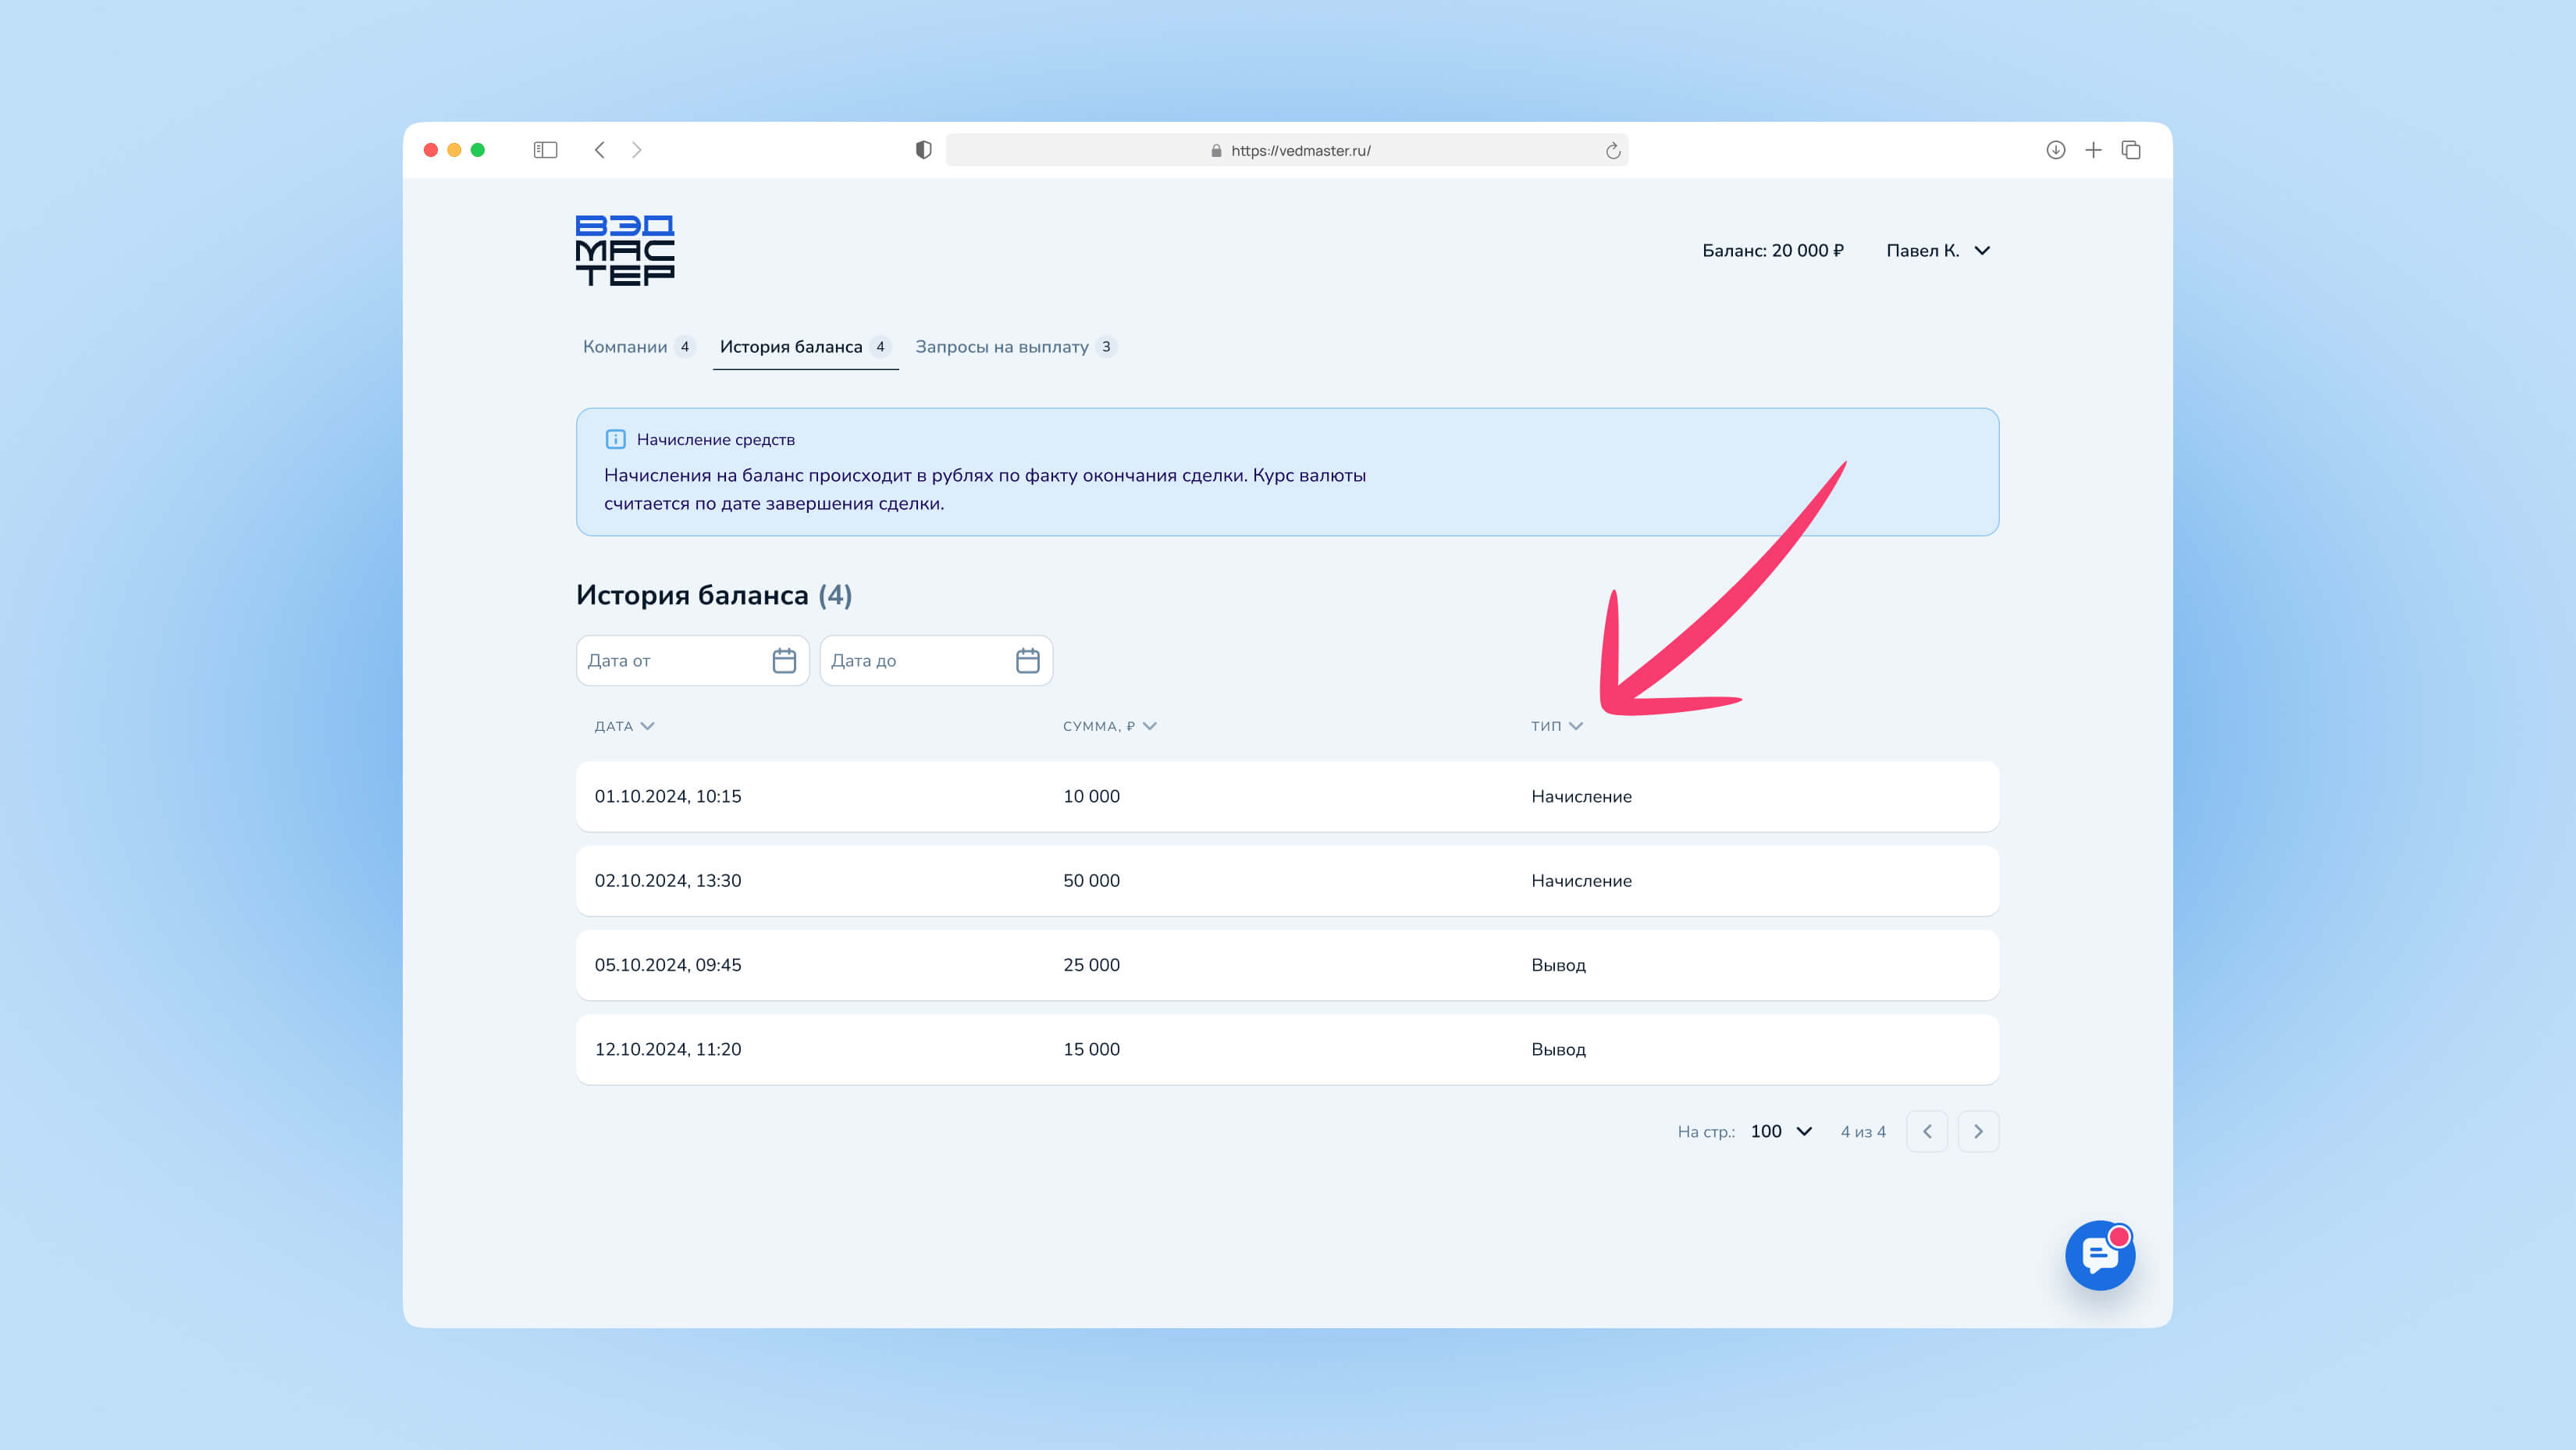Switch to the Компании tab

[625, 347]
